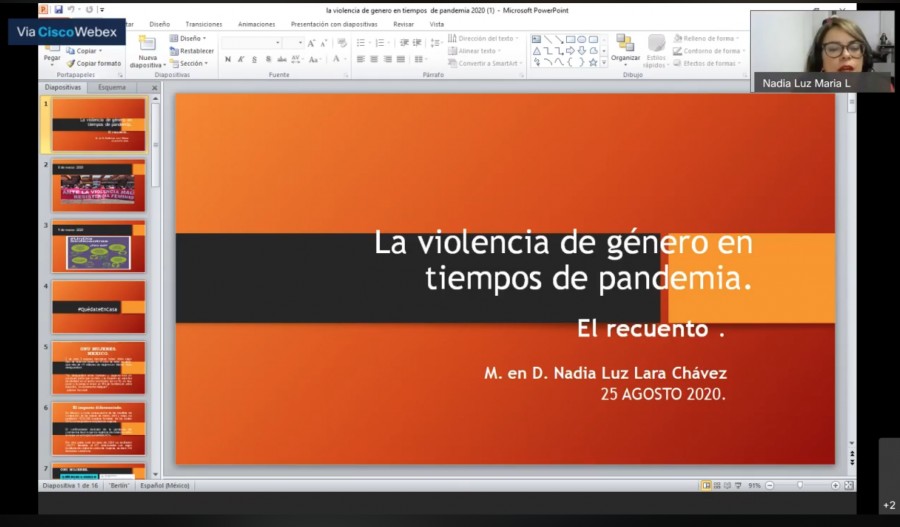Open the slide Diseño layout dropdown
The image size is (900, 527).
188,38
